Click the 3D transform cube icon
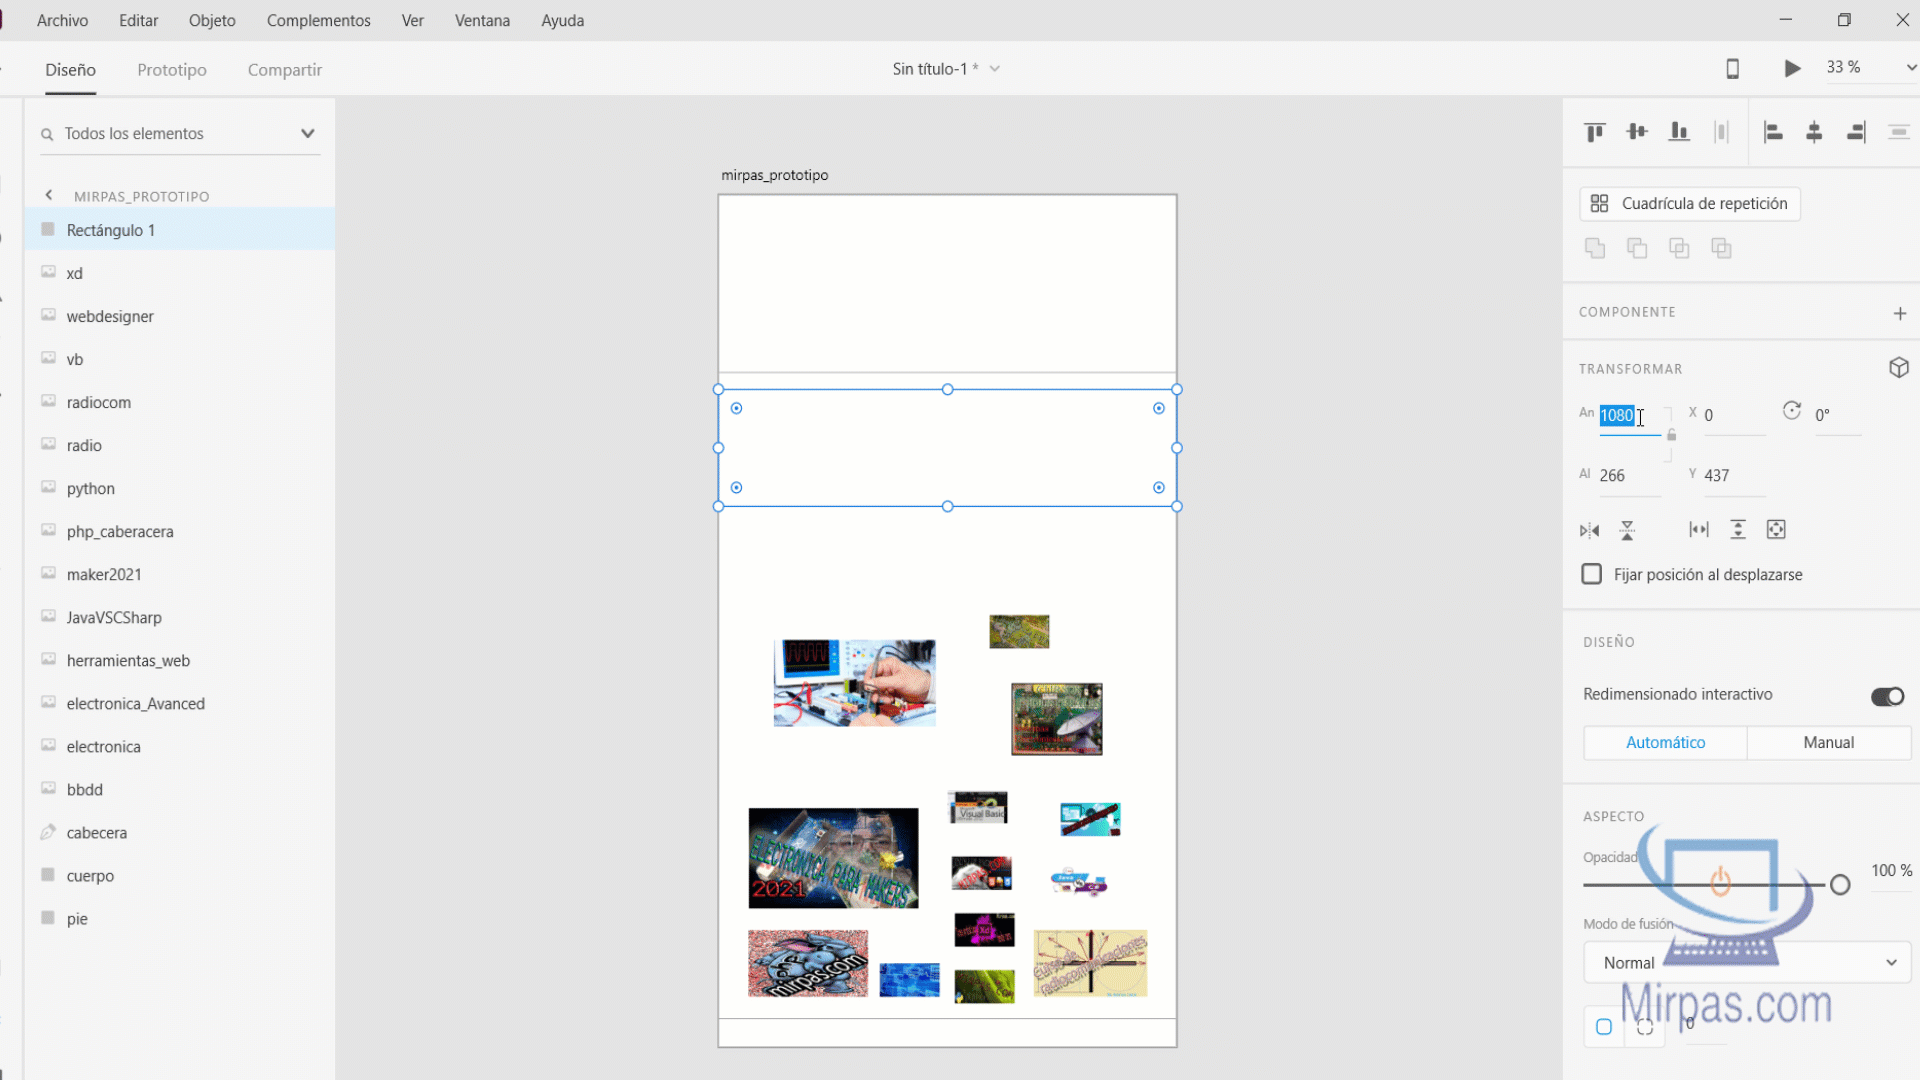The width and height of the screenshot is (1920, 1080). tap(1899, 368)
